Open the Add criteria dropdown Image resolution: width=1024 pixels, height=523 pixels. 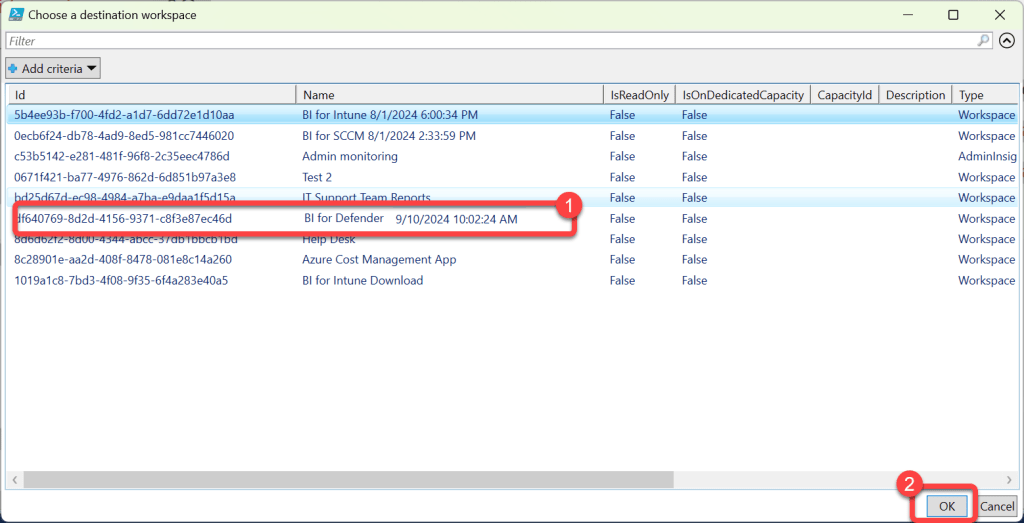(x=53, y=69)
